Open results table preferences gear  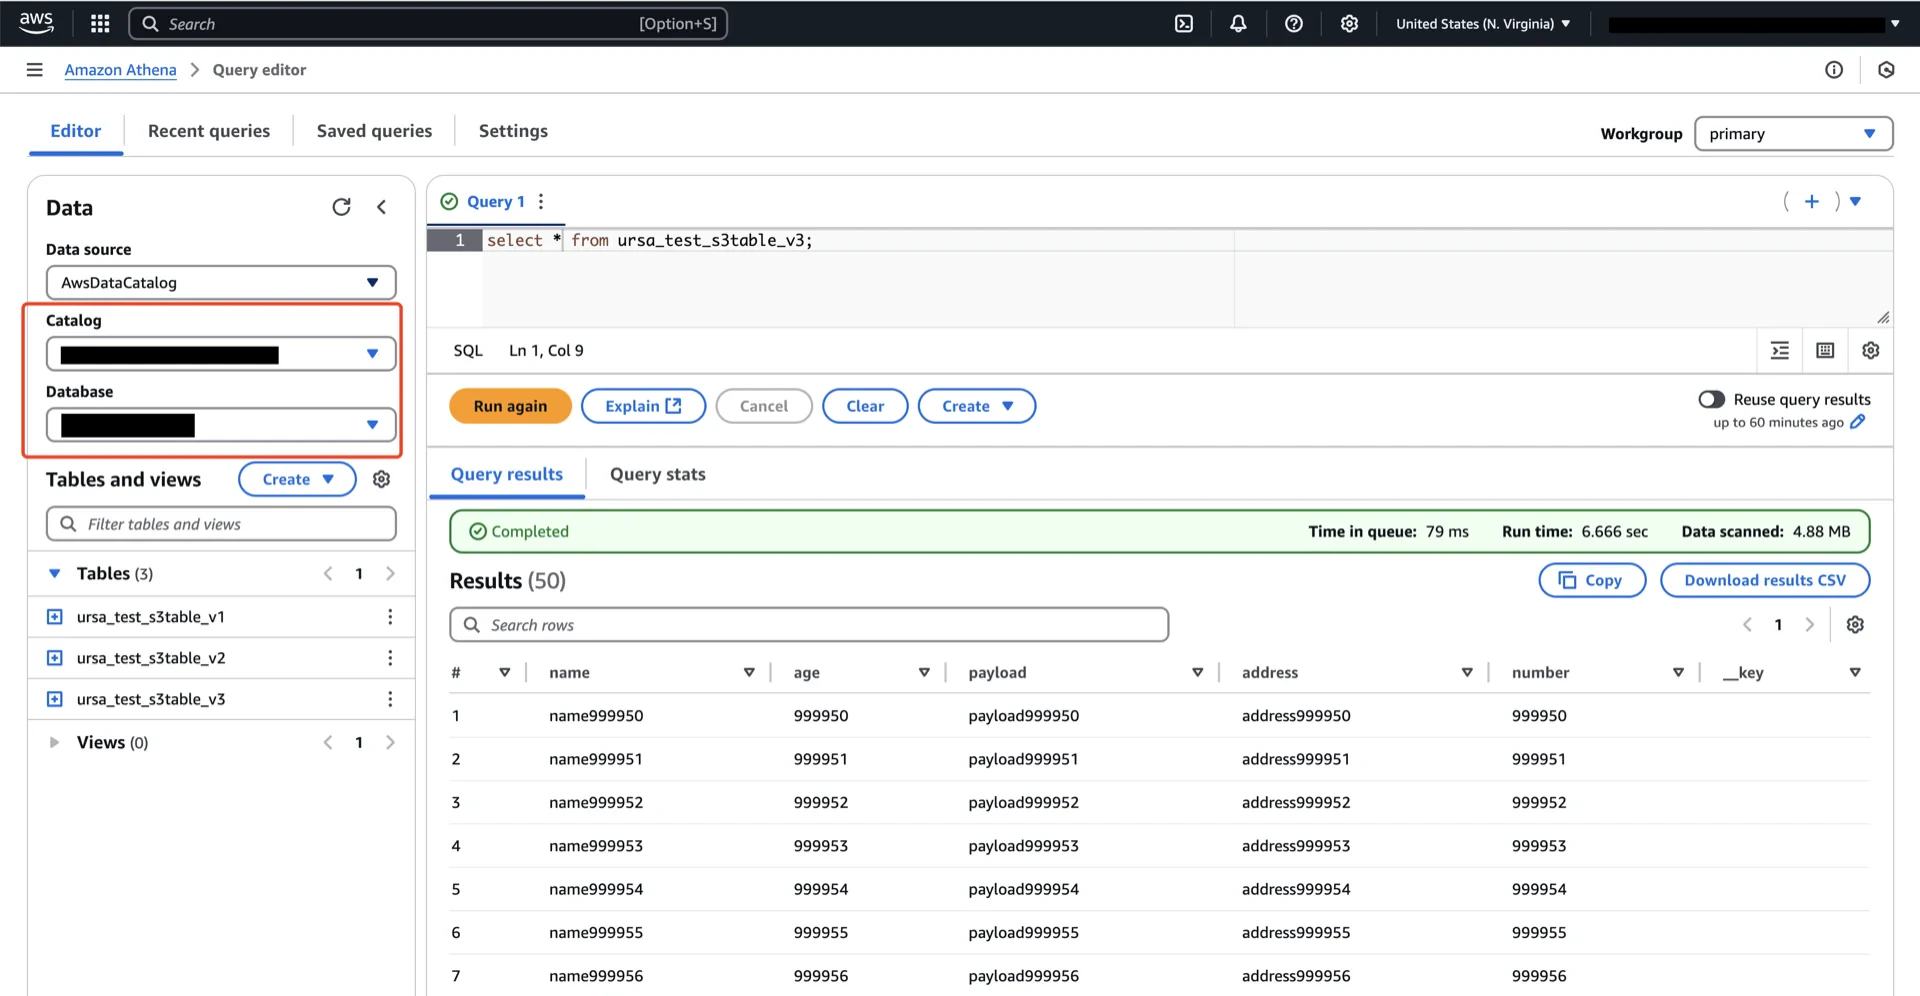tap(1855, 625)
